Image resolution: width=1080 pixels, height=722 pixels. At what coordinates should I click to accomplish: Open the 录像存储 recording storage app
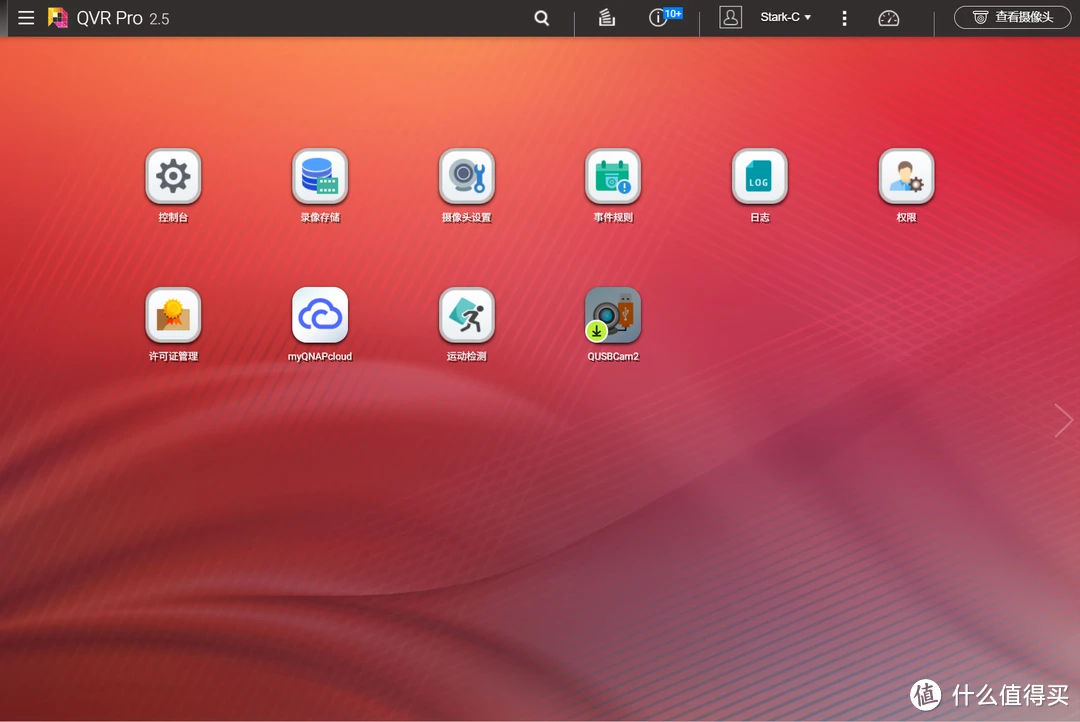tap(320, 176)
